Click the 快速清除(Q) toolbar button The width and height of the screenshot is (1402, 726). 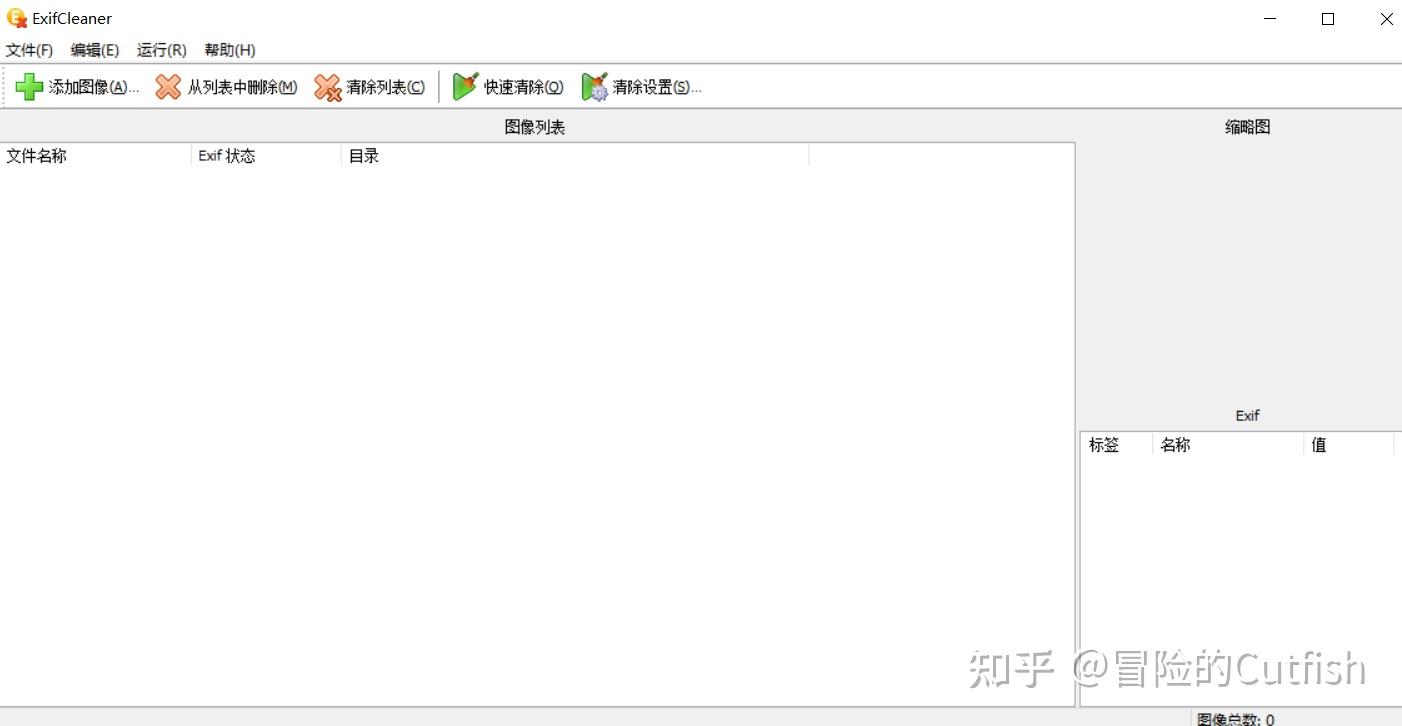[522, 86]
